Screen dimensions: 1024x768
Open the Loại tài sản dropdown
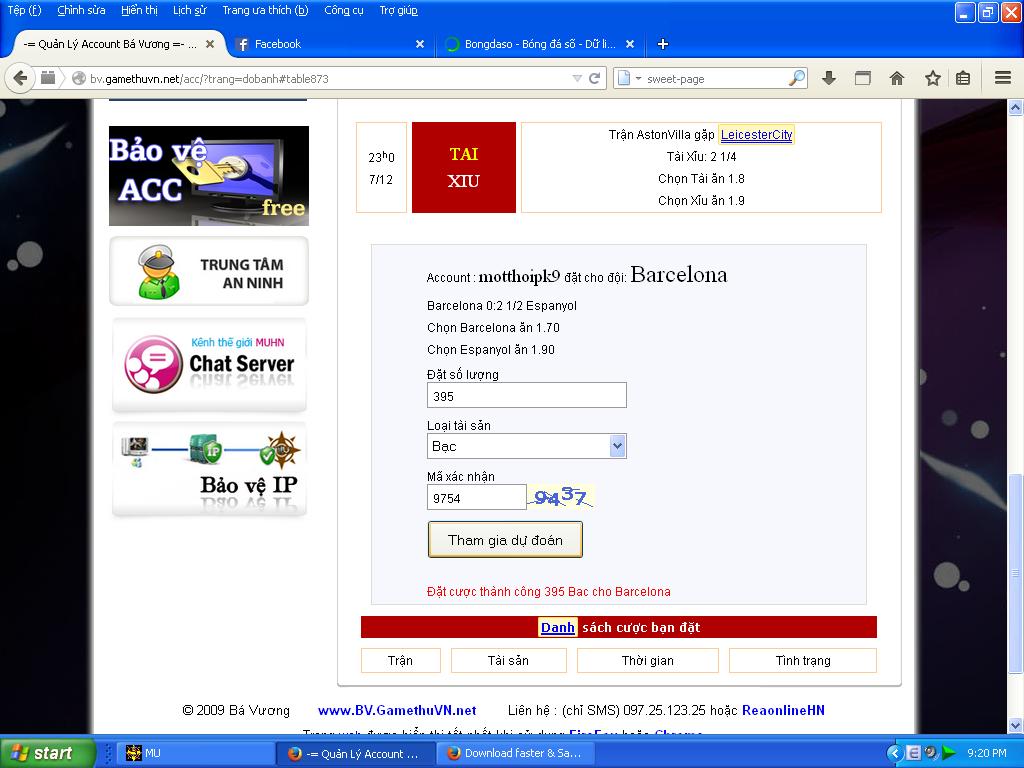click(x=526, y=446)
